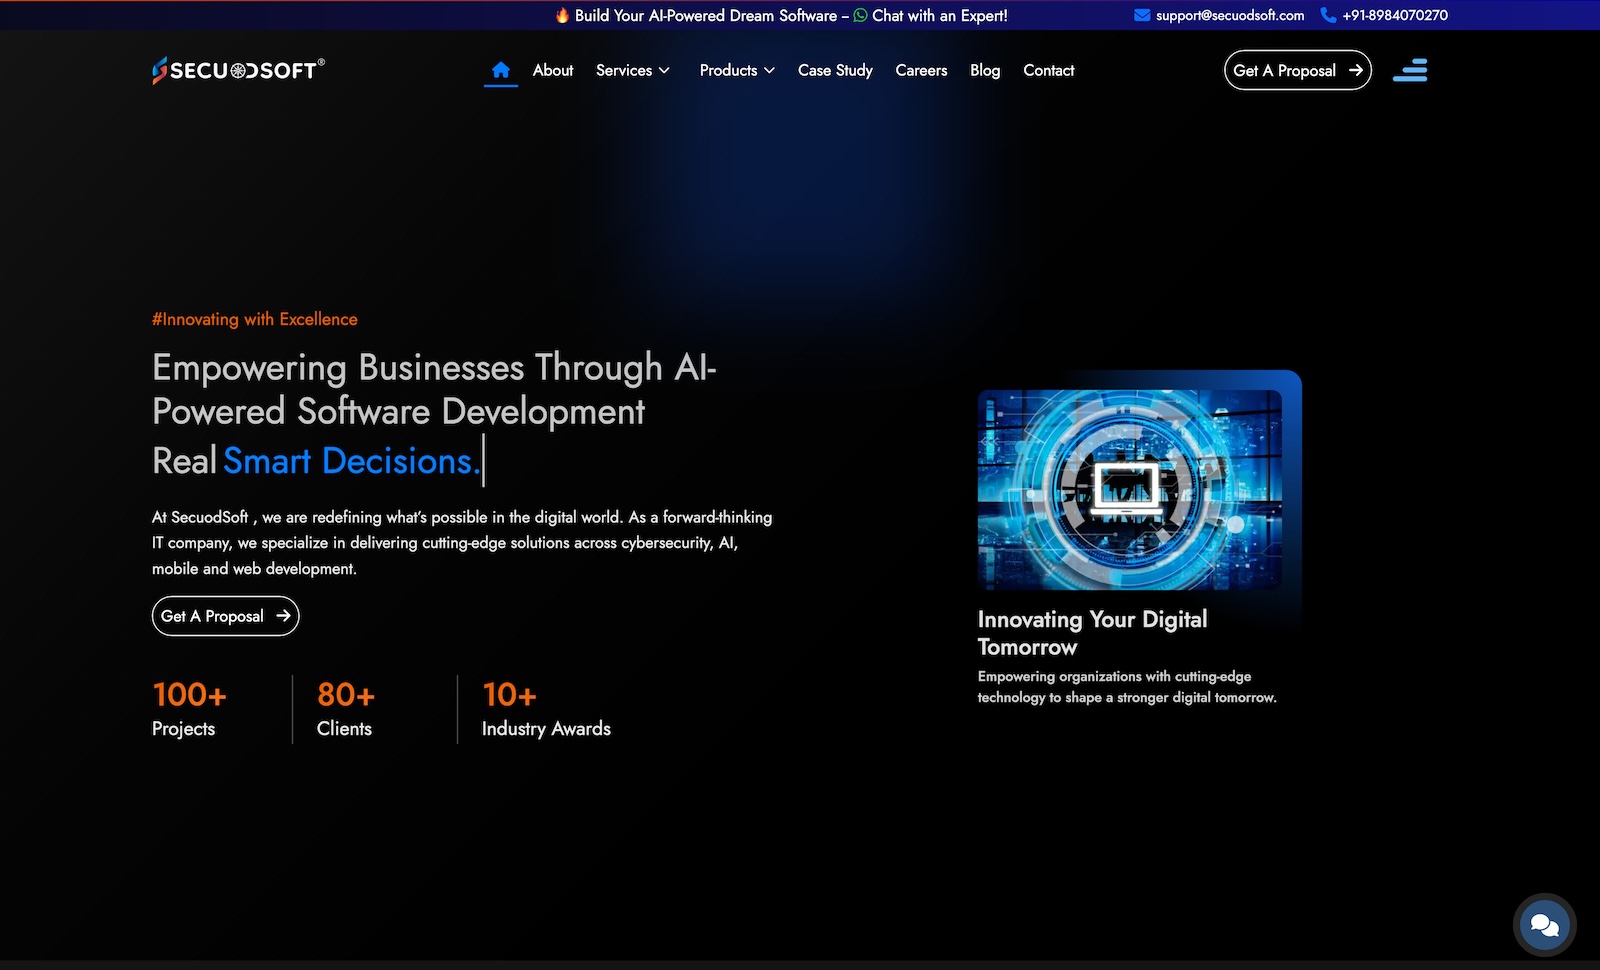Screen dimensions: 1600x970
Task: Call the +91-8984070270 phone link
Action: pos(1395,15)
